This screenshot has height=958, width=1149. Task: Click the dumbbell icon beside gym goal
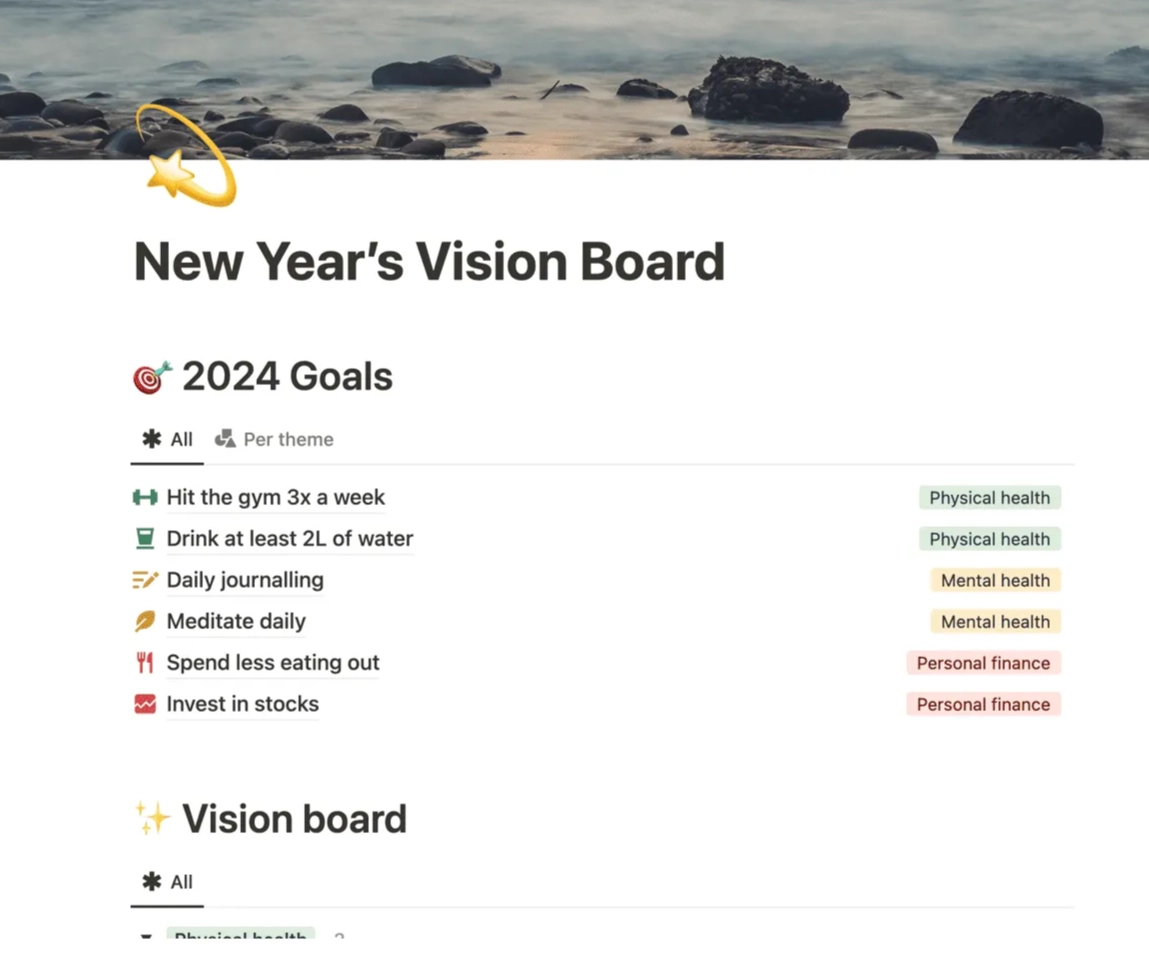(145, 497)
